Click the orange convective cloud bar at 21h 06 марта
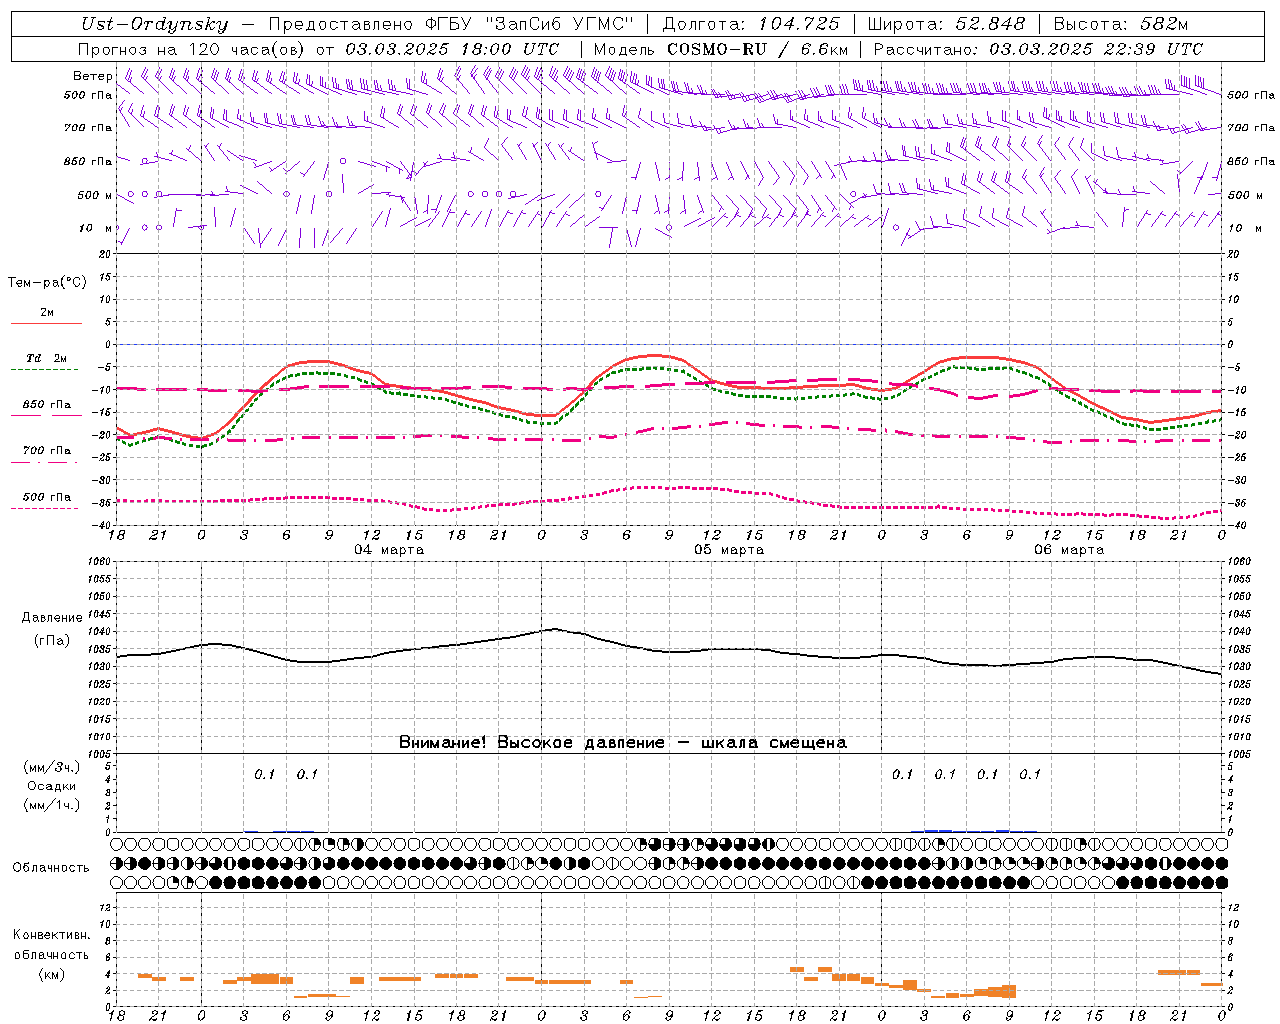 point(1179,972)
